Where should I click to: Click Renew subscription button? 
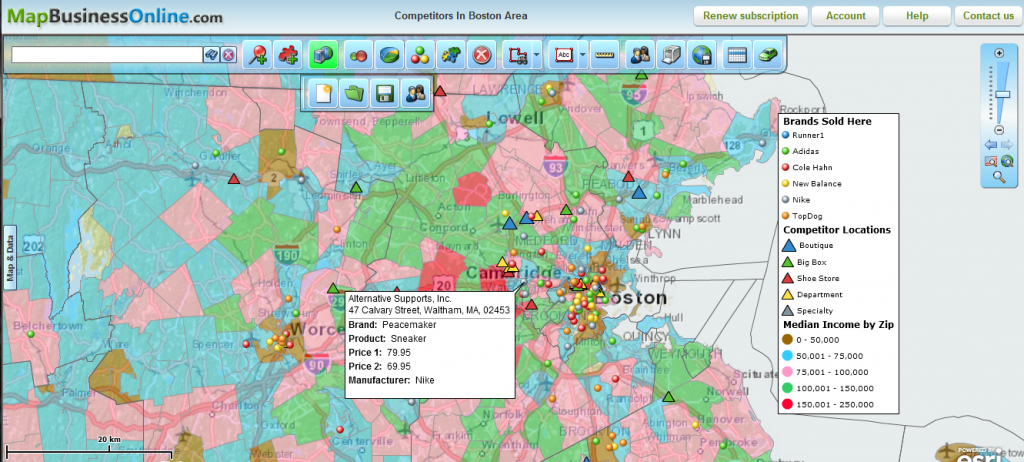click(x=750, y=16)
